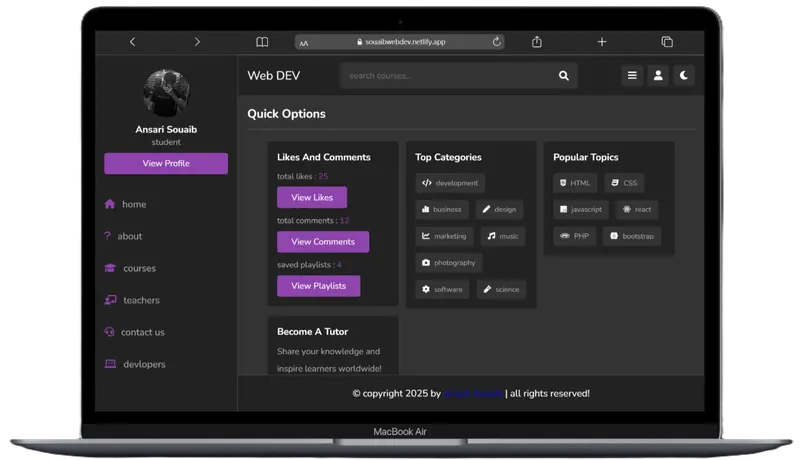Select the development category tag
Image resolution: width=800 pixels, height=460 pixels.
pyautogui.click(x=450, y=183)
